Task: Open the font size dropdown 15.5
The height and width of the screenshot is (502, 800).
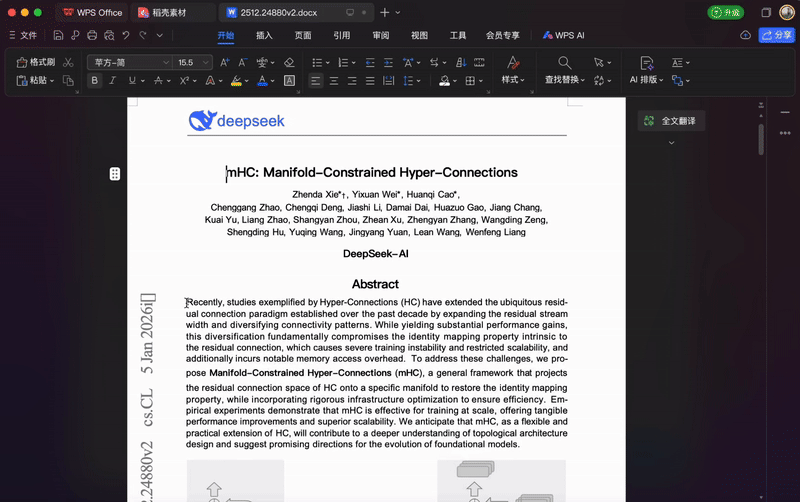Action: click(206, 62)
